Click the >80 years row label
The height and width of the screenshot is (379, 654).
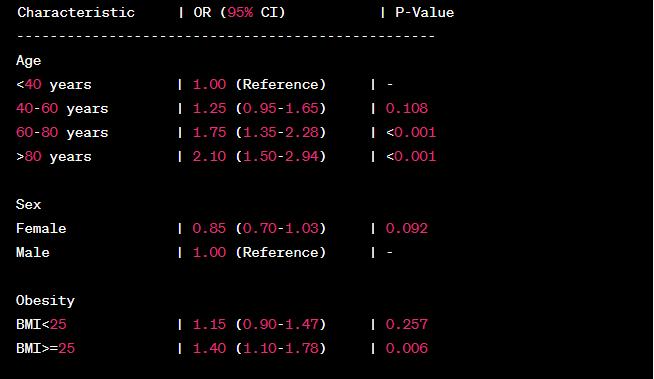(x=54, y=157)
